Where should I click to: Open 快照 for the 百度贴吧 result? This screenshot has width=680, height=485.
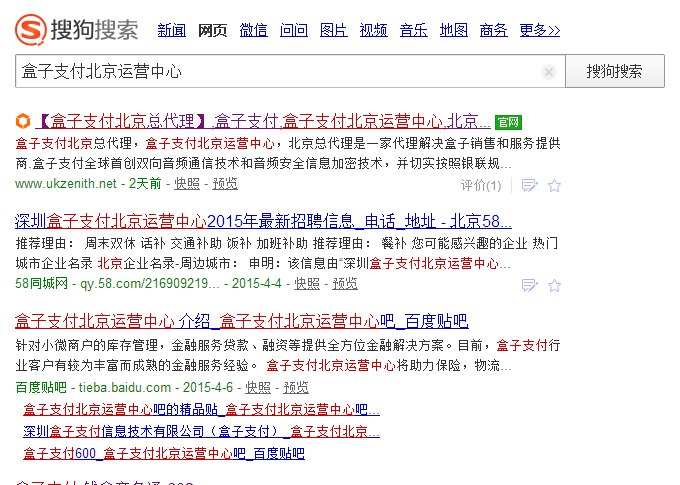258,387
